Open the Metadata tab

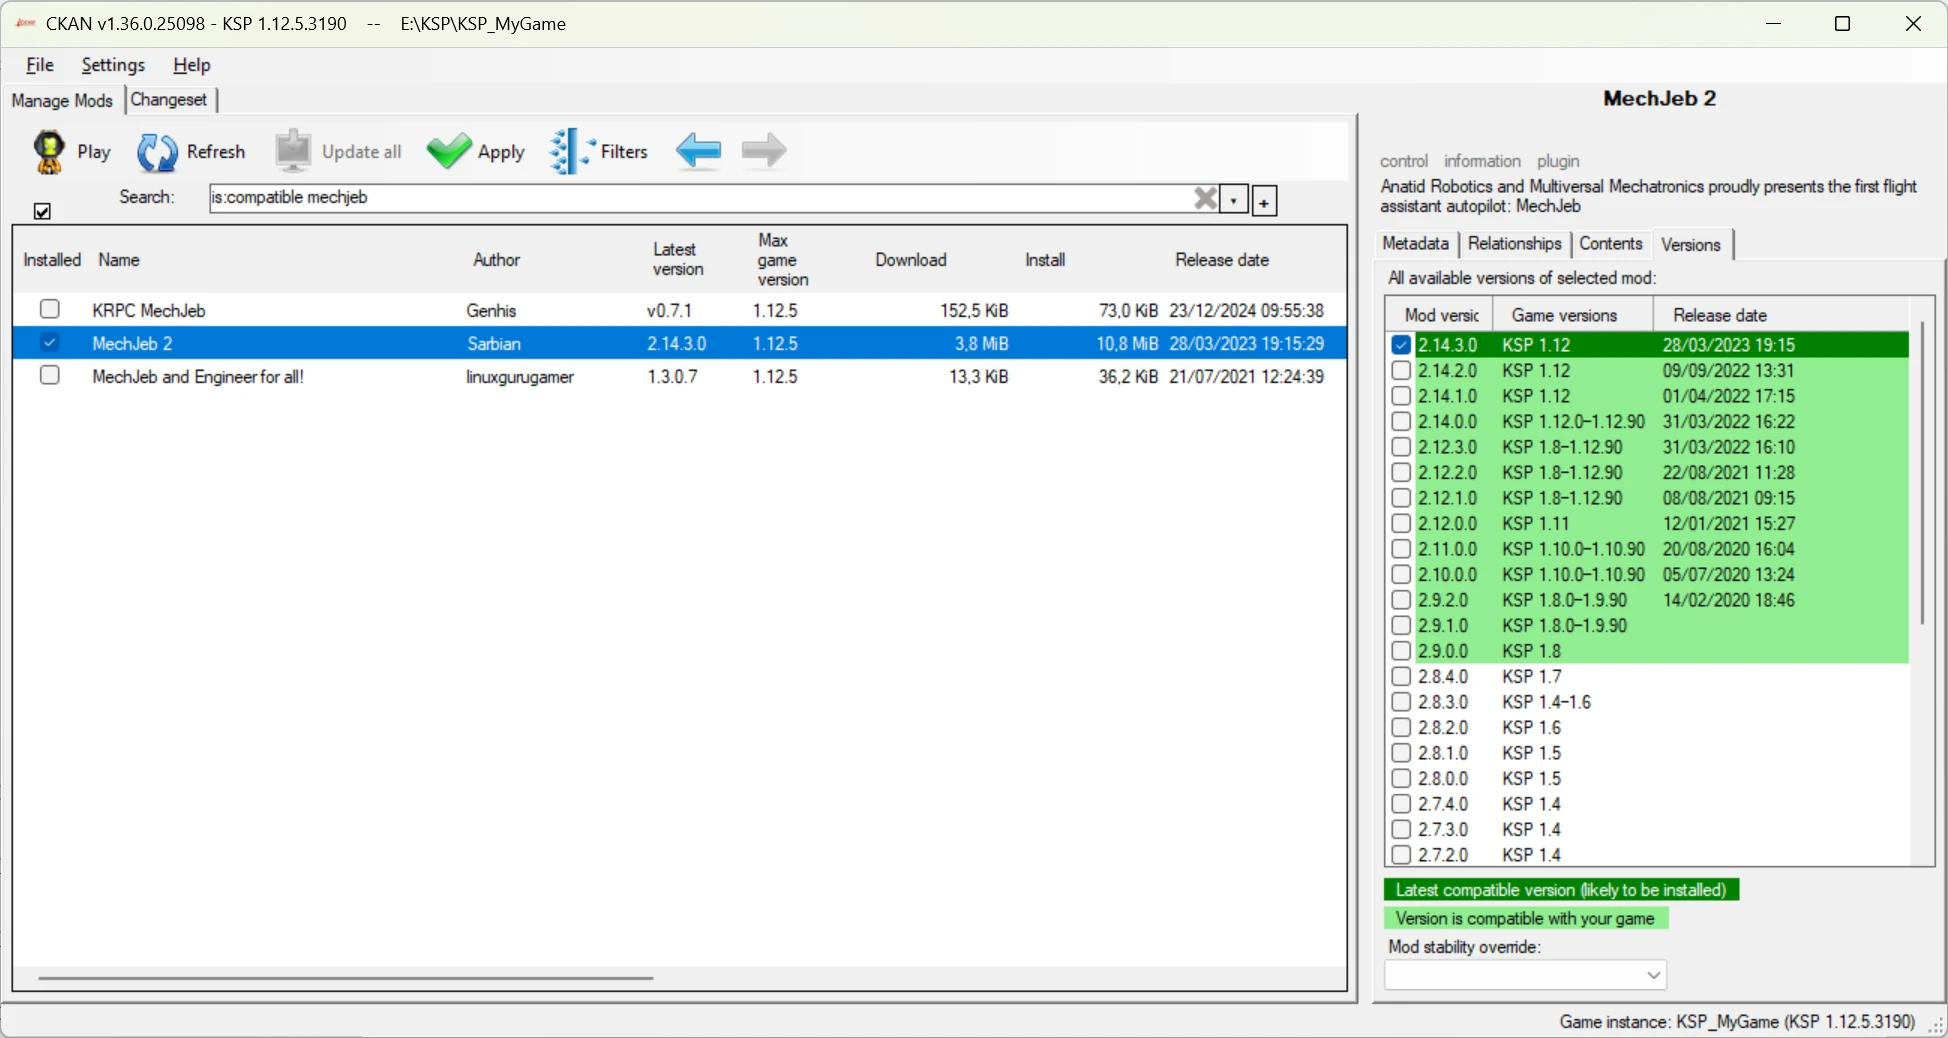coord(1415,243)
